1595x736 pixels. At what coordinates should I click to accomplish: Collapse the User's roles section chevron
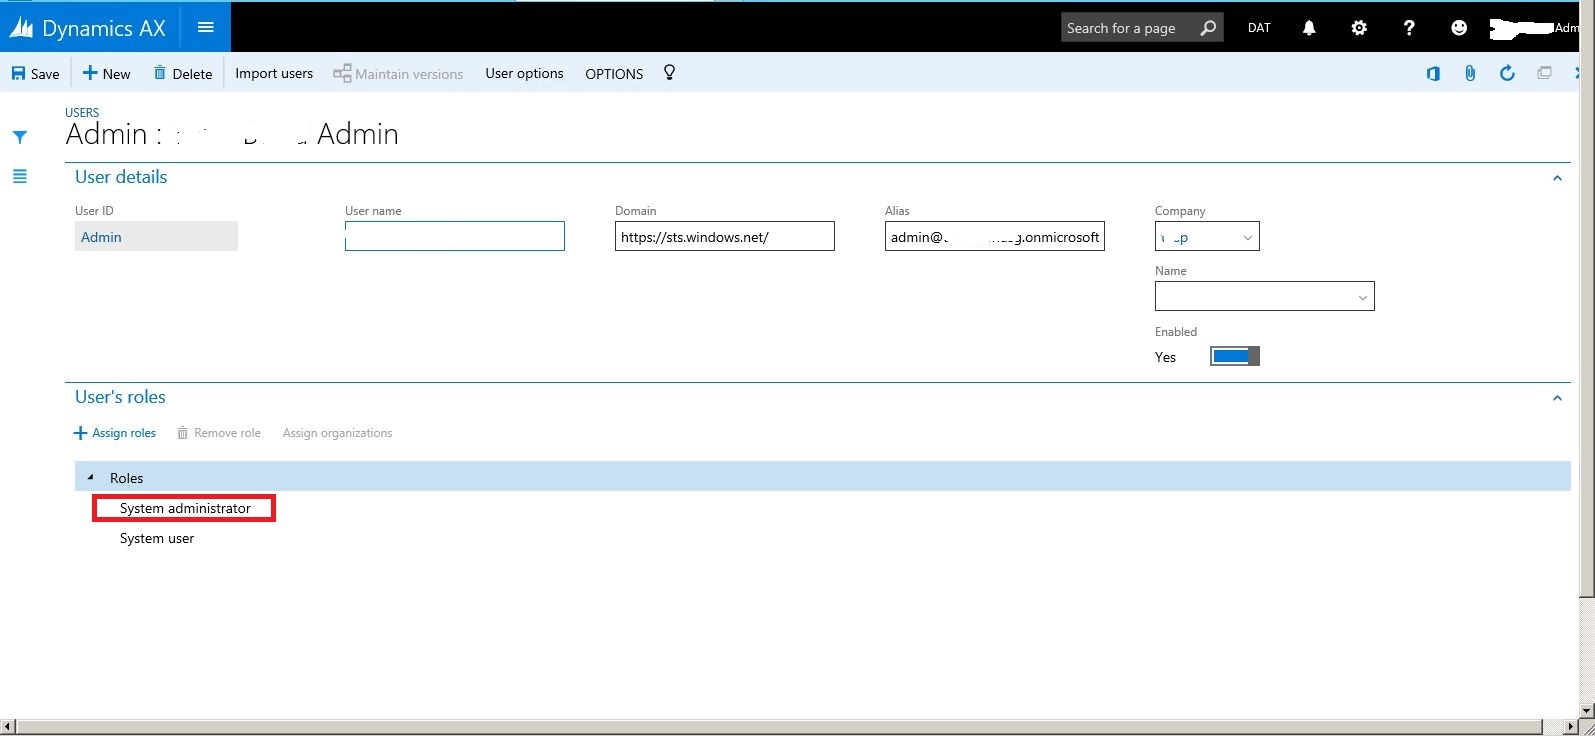coord(1557,398)
